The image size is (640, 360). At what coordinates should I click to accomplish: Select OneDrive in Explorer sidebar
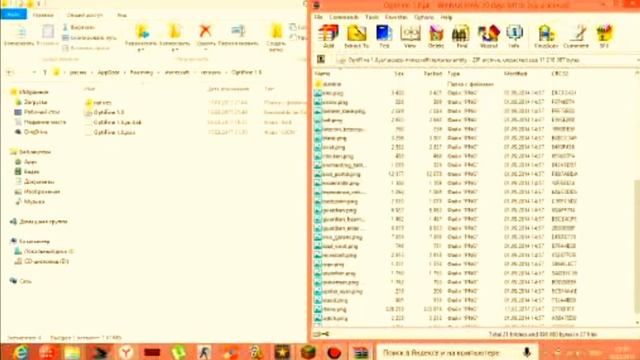(x=36, y=132)
